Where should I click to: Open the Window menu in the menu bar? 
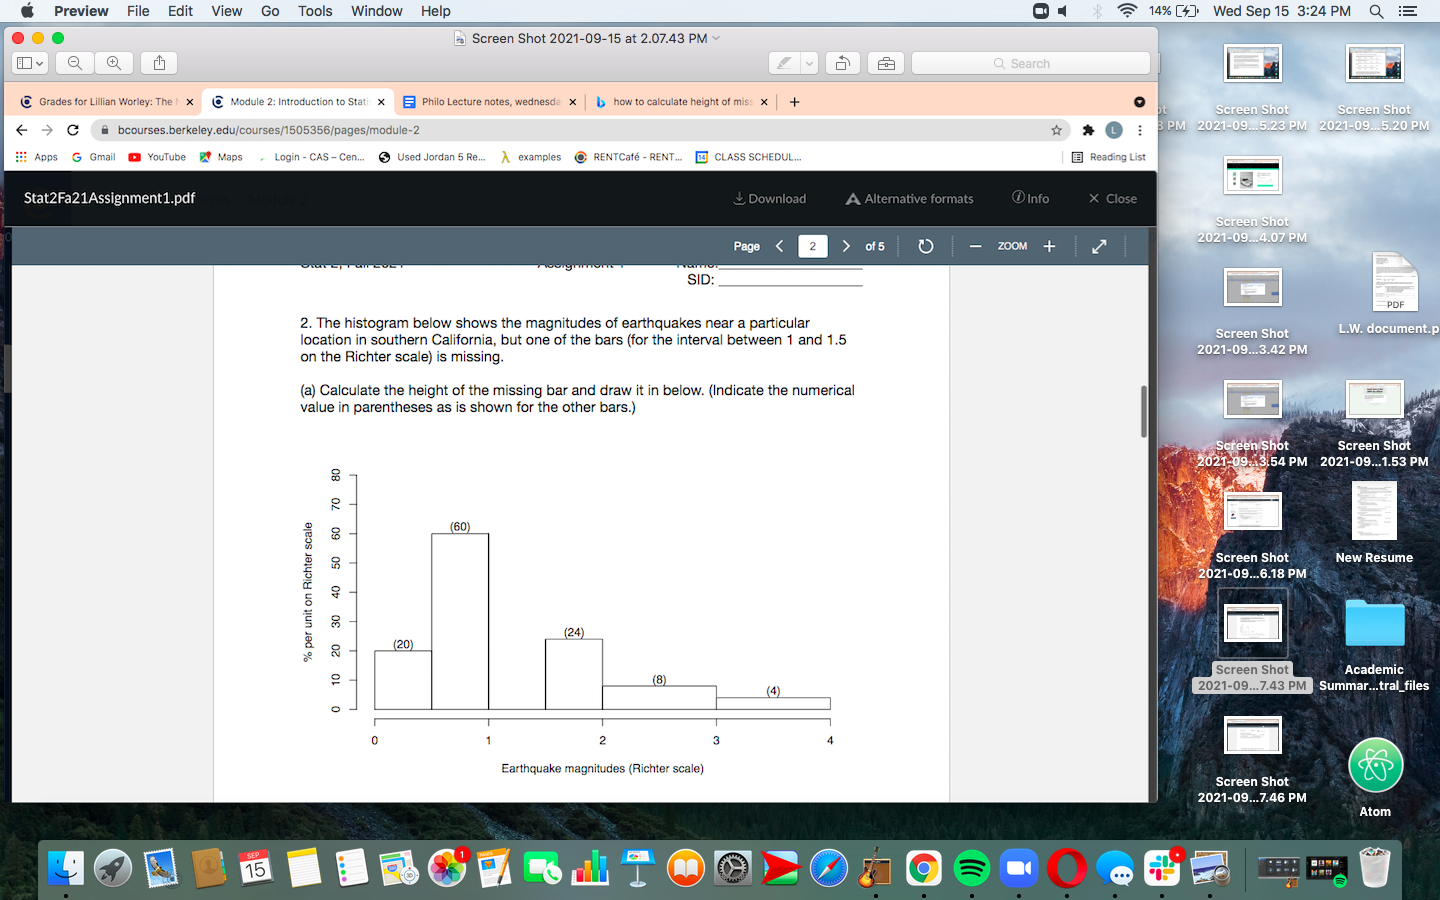(376, 11)
